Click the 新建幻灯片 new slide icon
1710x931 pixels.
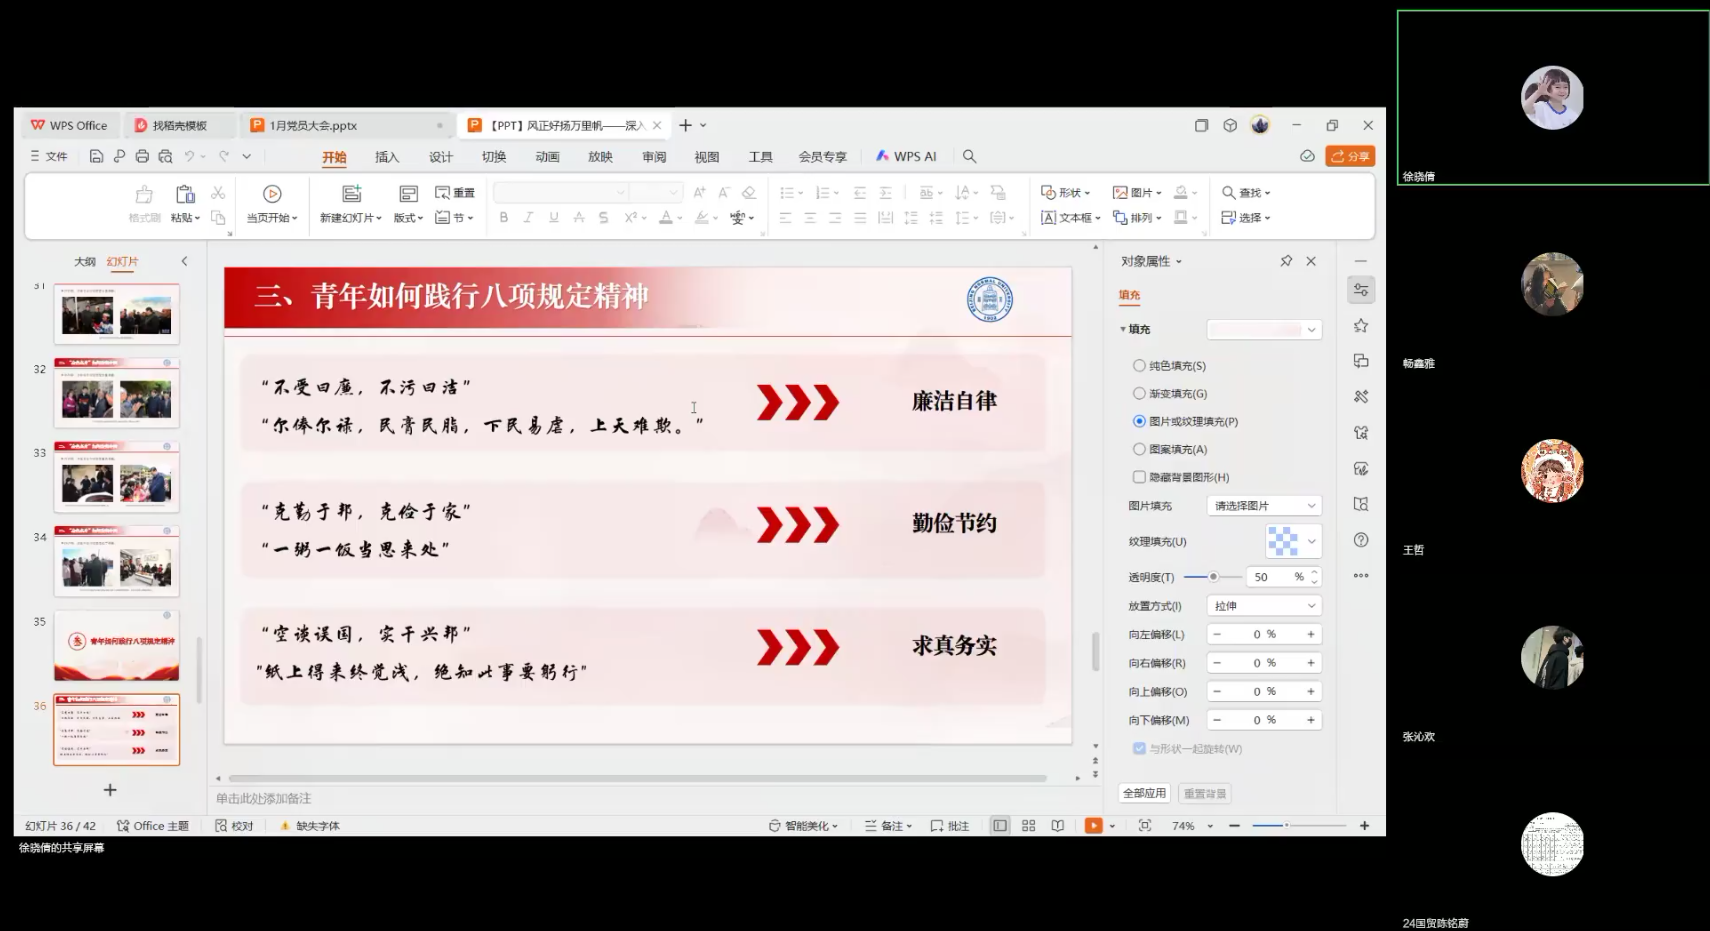click(351, 194)
